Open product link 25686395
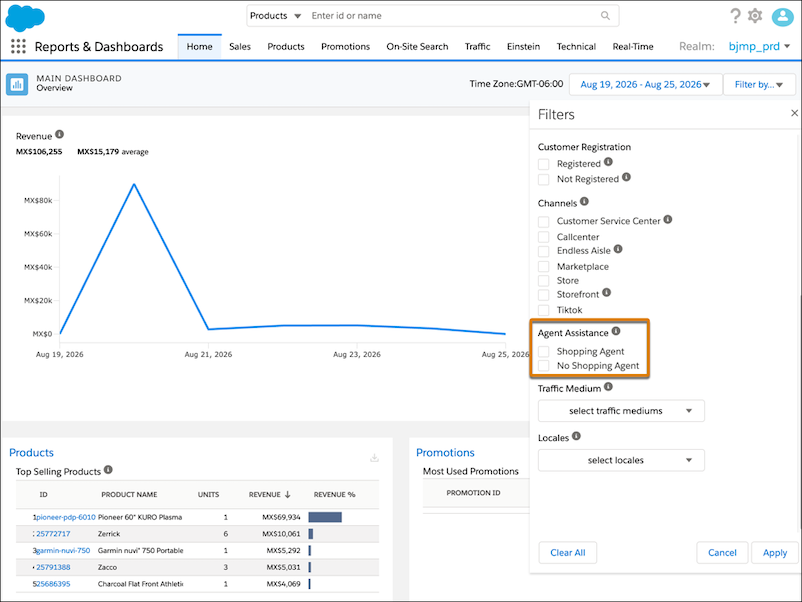802x602 pixels. click(53, 584)
